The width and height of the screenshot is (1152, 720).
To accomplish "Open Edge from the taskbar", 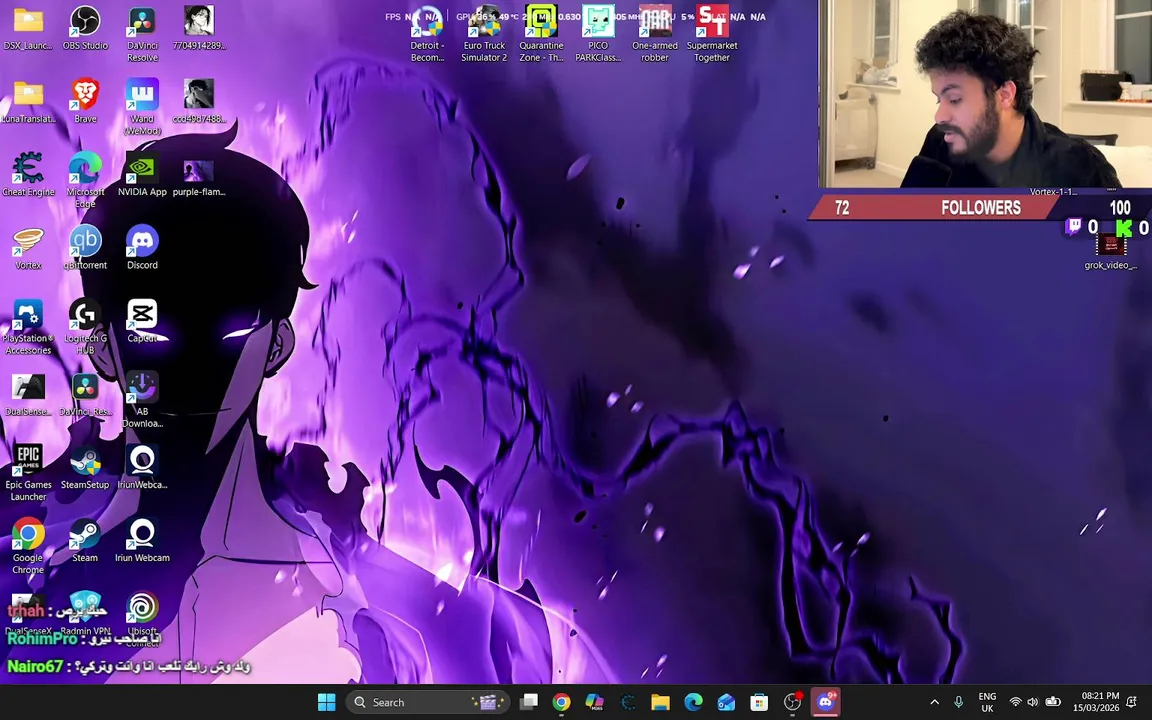I will (694, 702).
